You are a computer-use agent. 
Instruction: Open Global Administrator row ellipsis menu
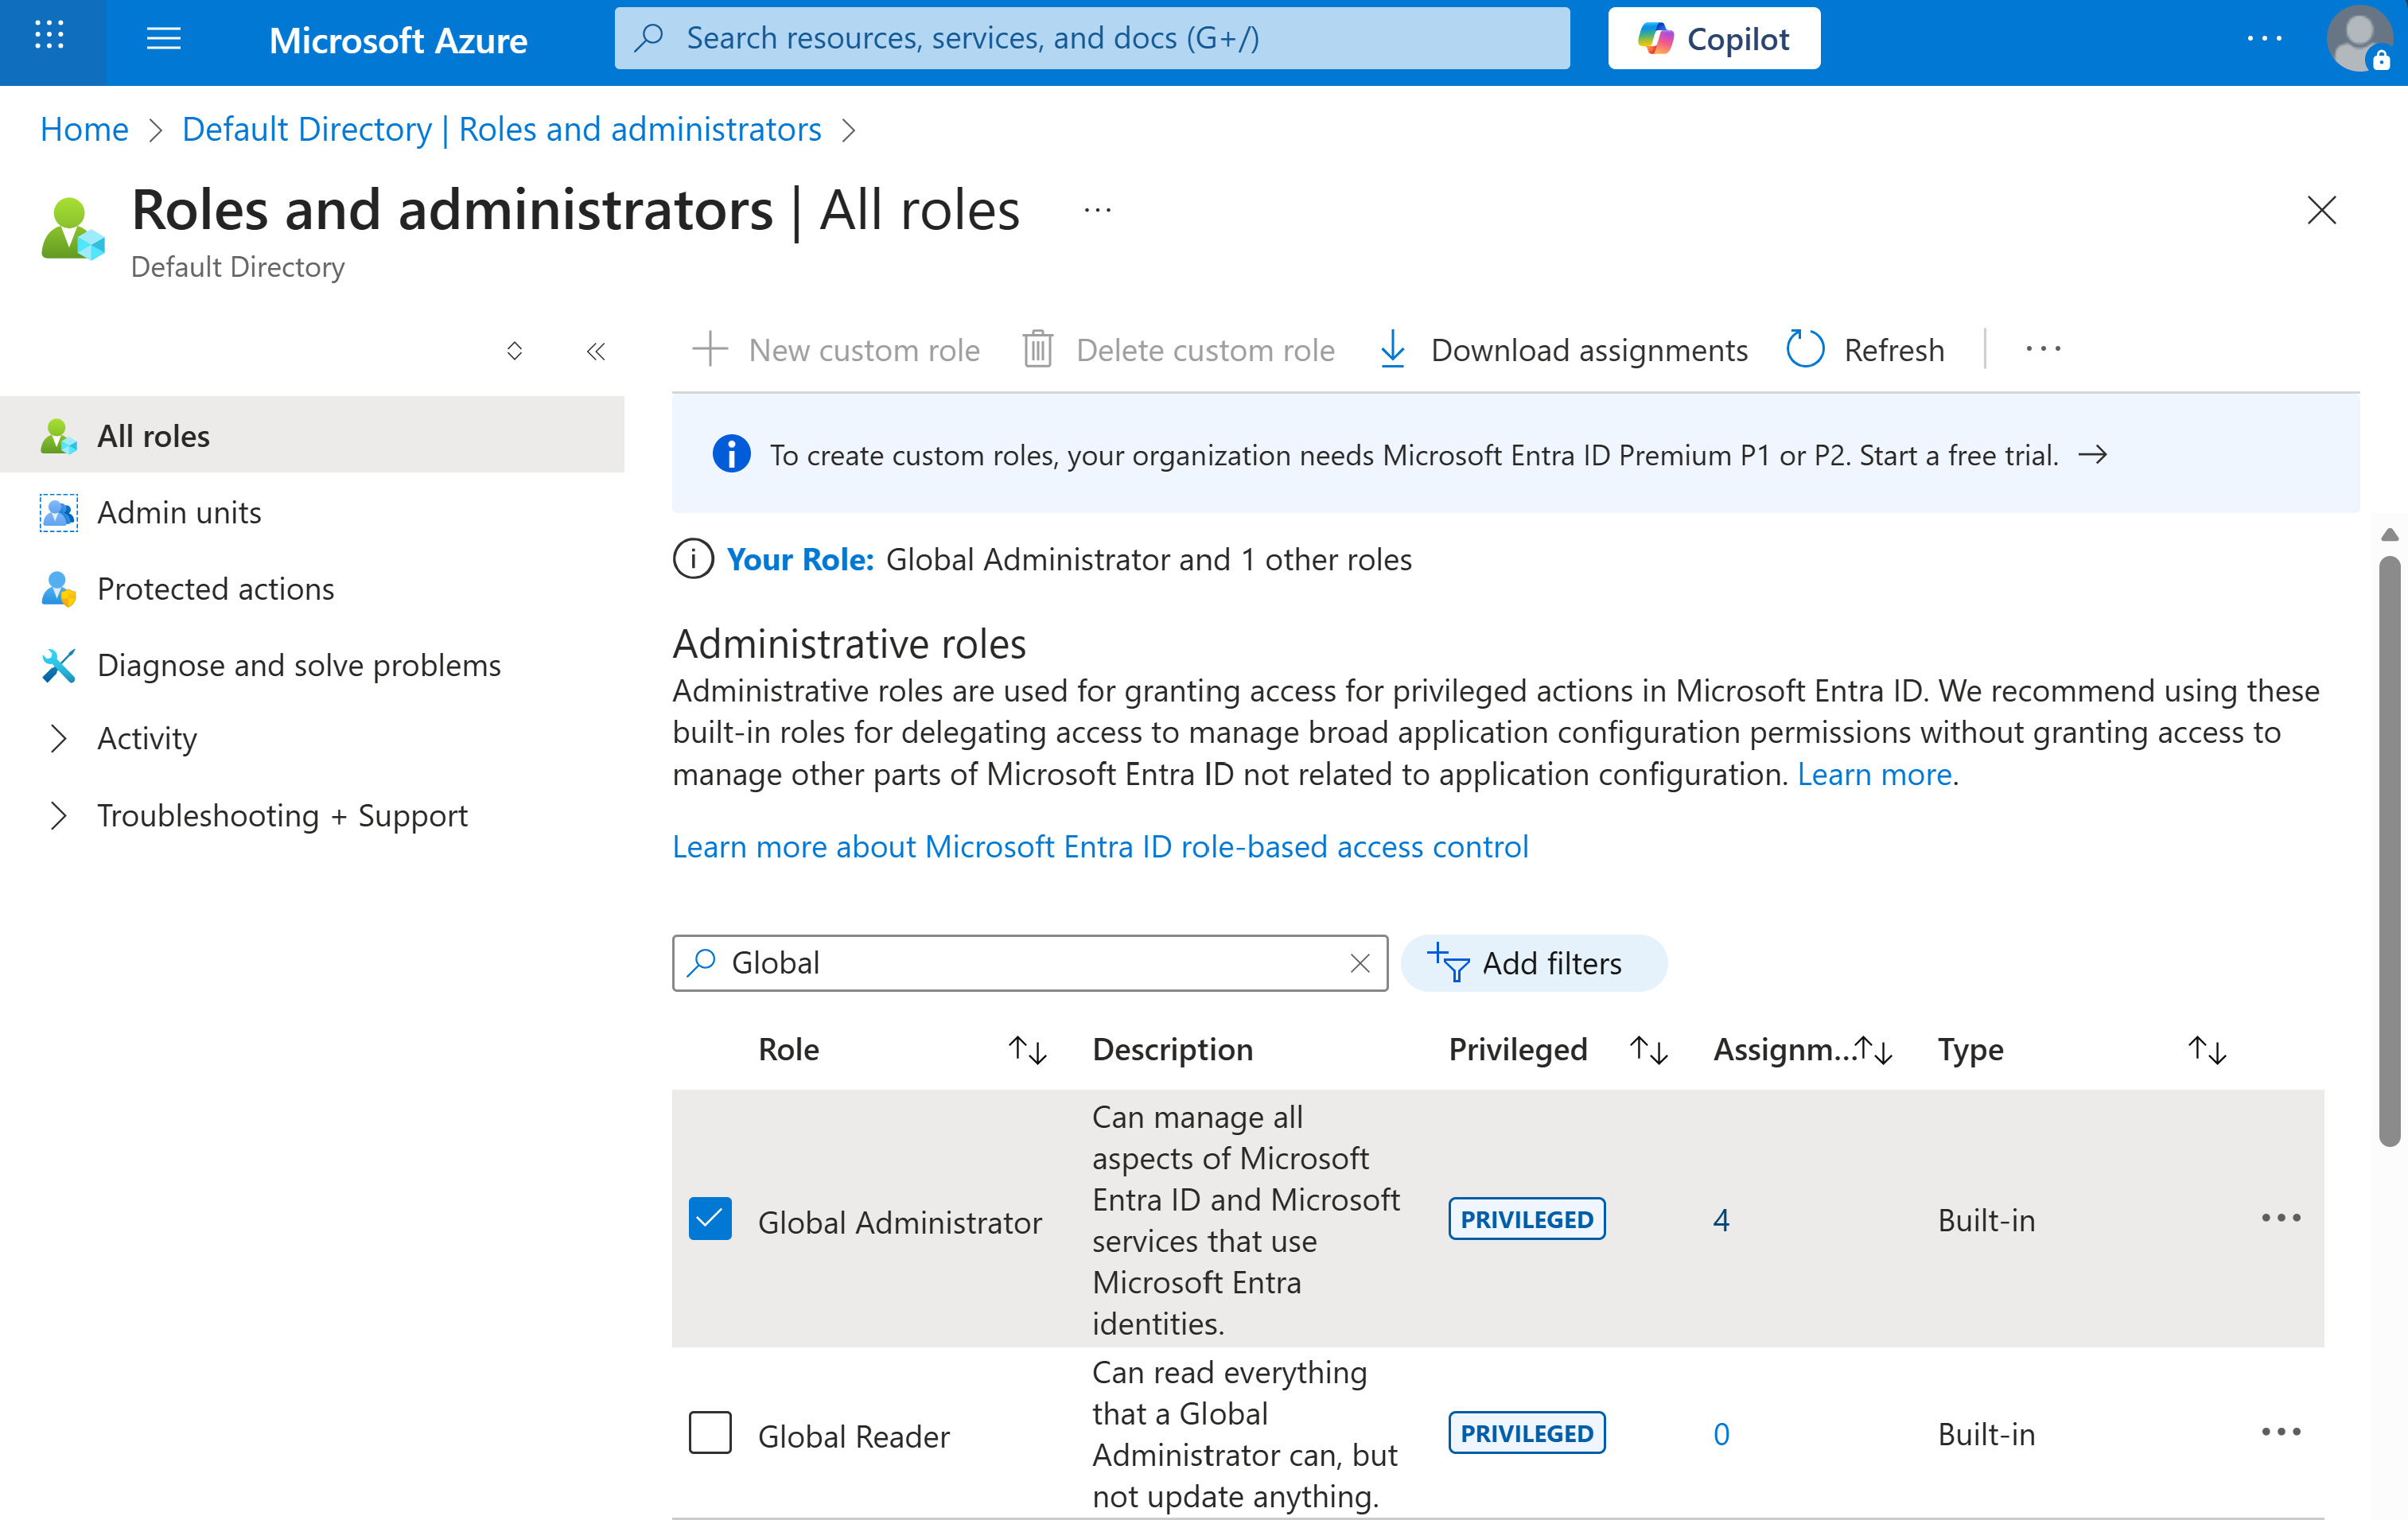pos(2280,1218)
